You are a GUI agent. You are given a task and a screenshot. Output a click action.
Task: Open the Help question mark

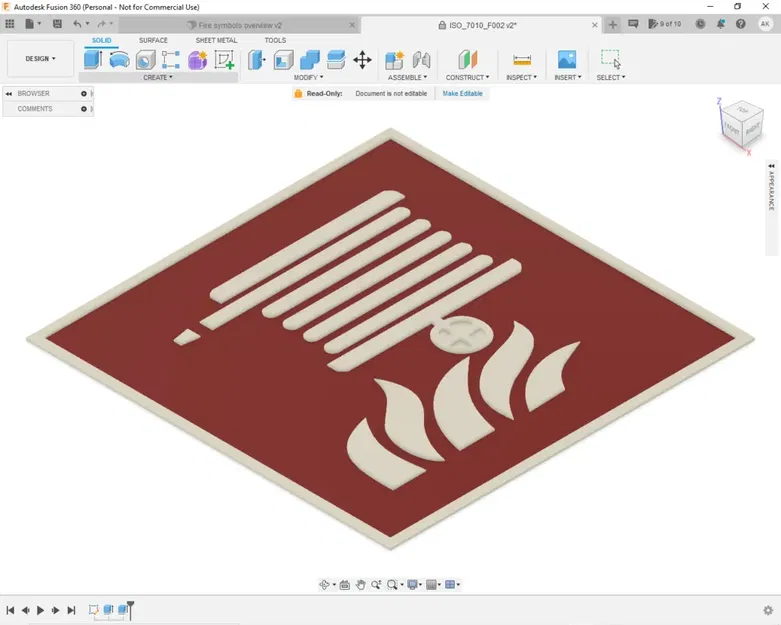741,24
